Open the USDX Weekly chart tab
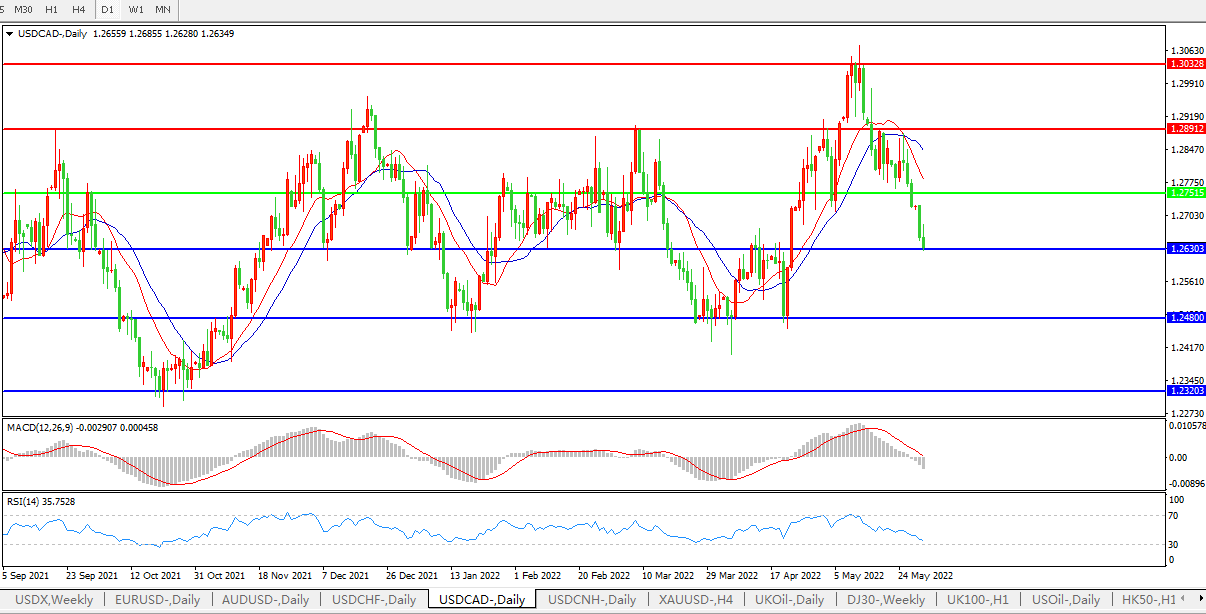 pyautogui.click(x=52, y=599)
